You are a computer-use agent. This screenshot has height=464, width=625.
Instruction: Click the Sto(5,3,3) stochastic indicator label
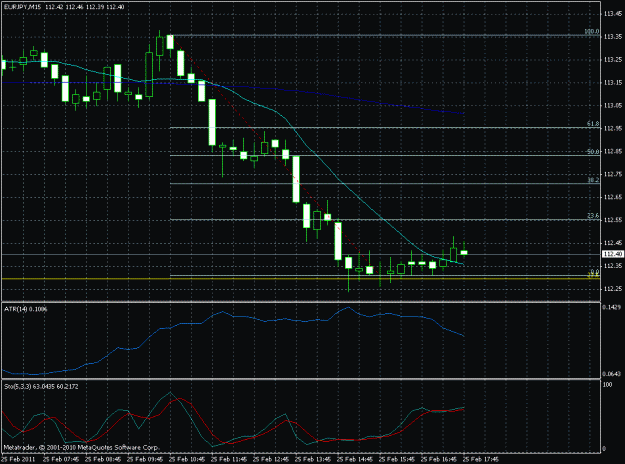click(41, 387)
